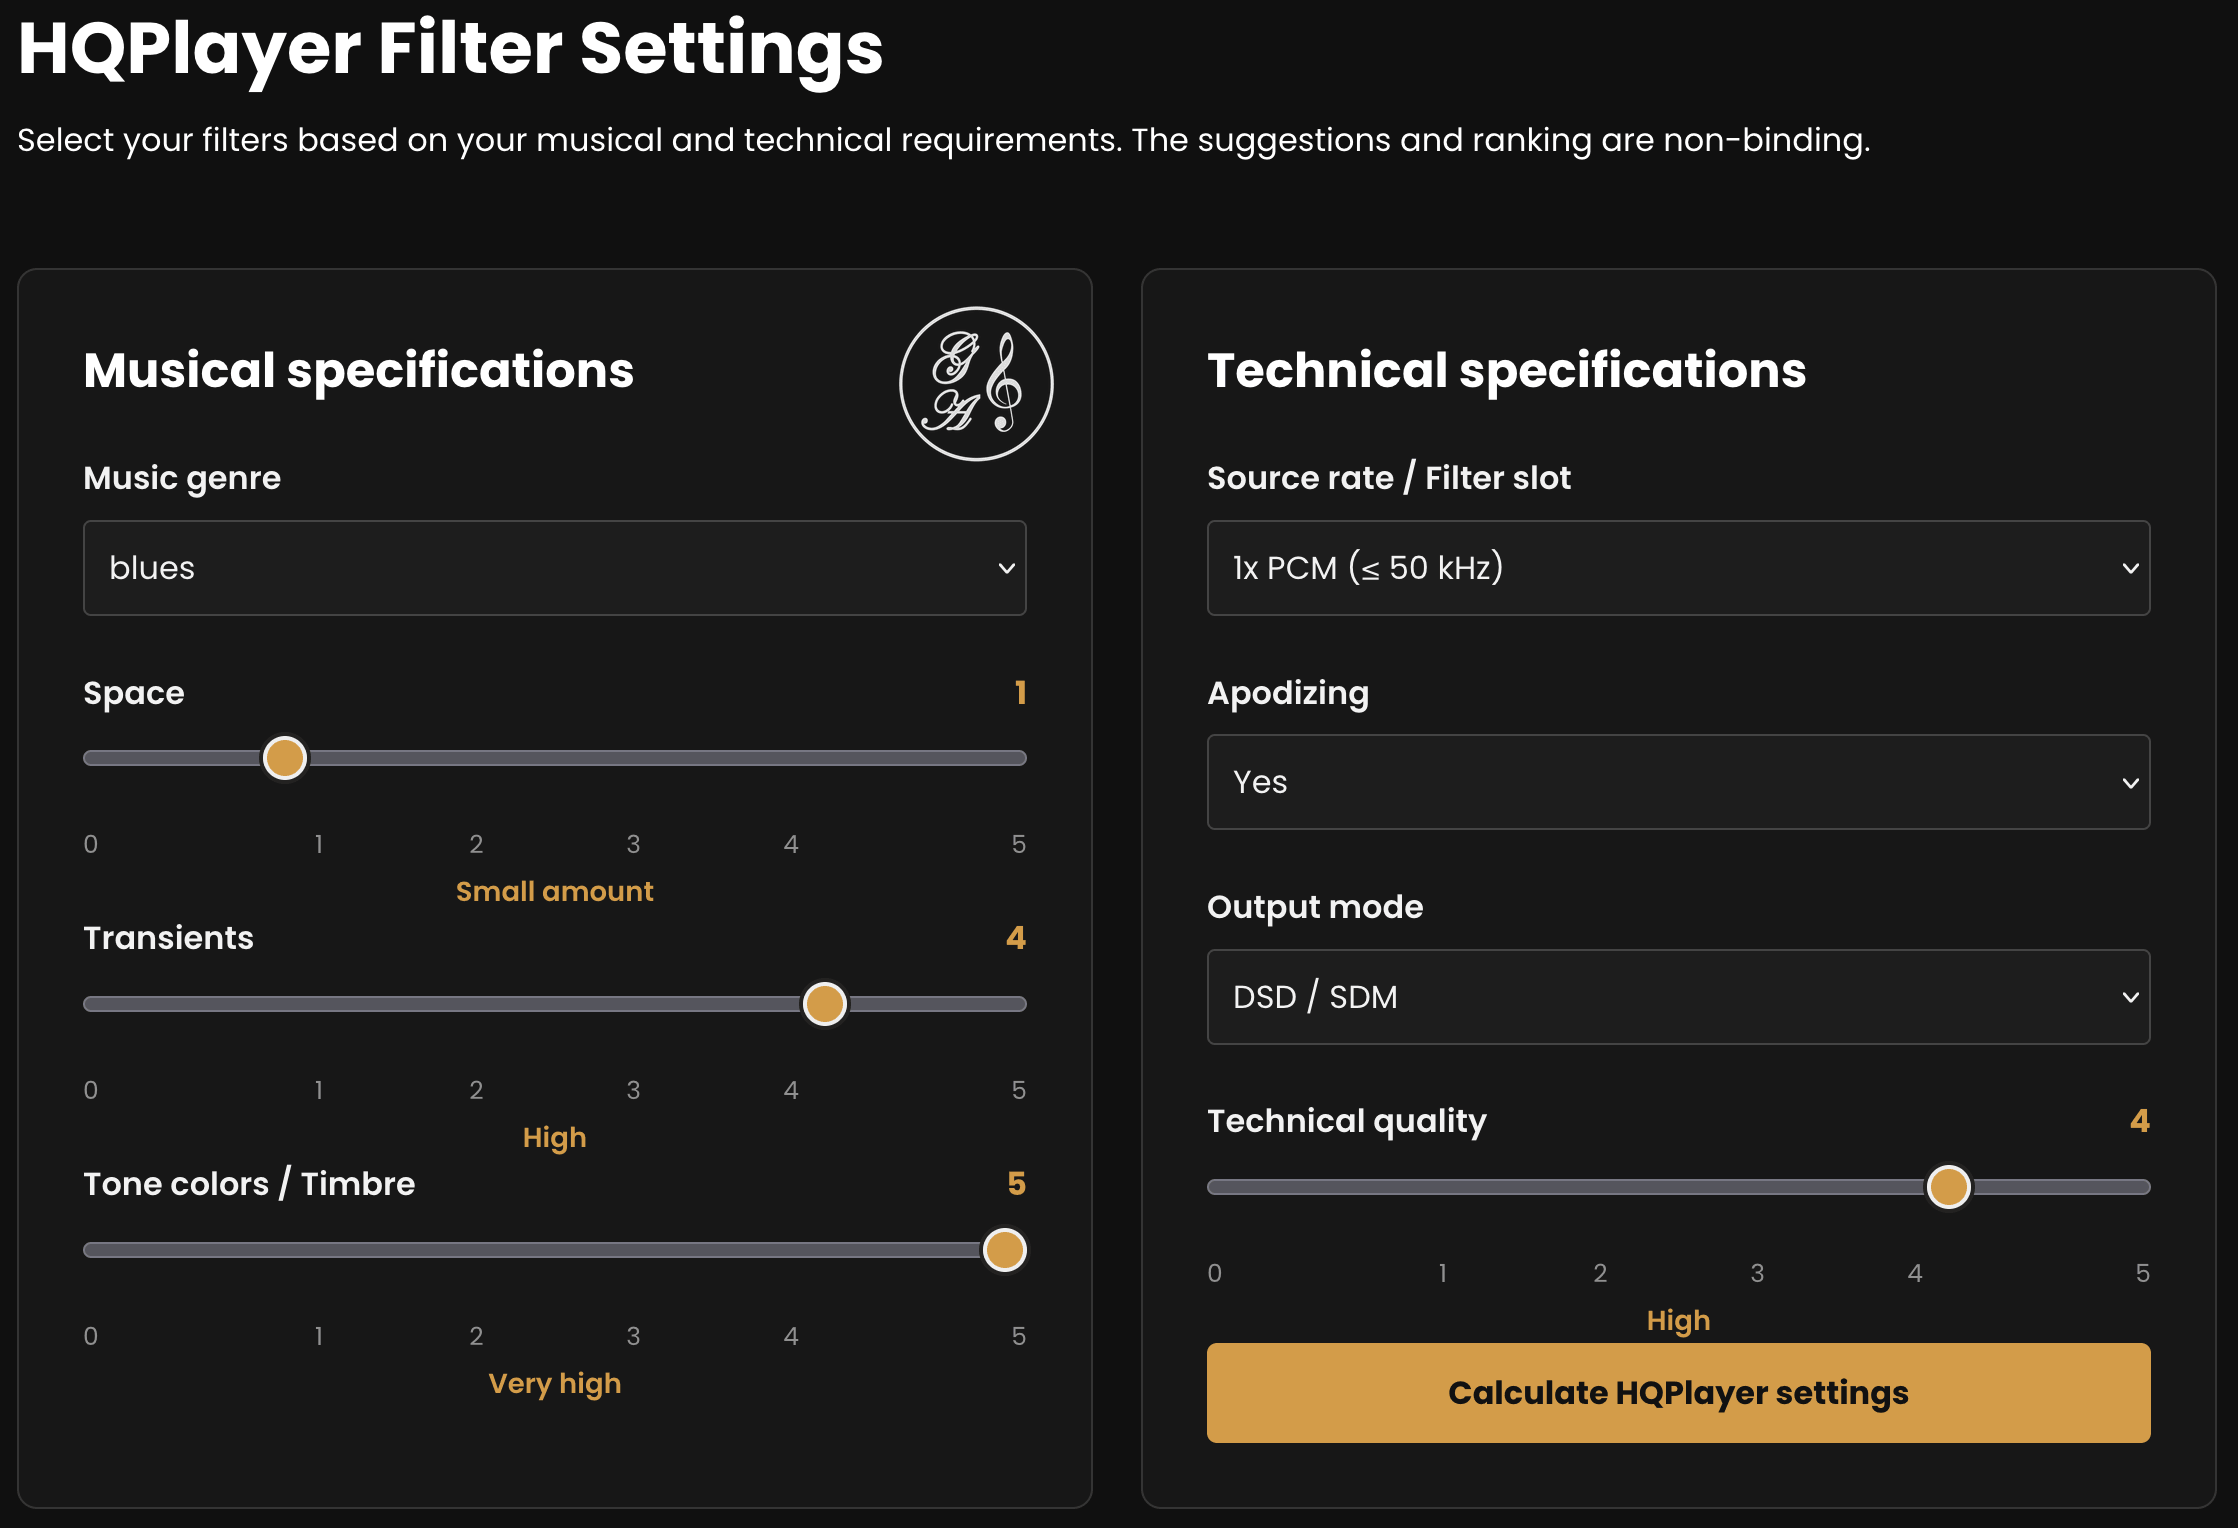The image size is (2238, 1528).
Task: Click the GA treble clef logo
Action: click(976, 384)
